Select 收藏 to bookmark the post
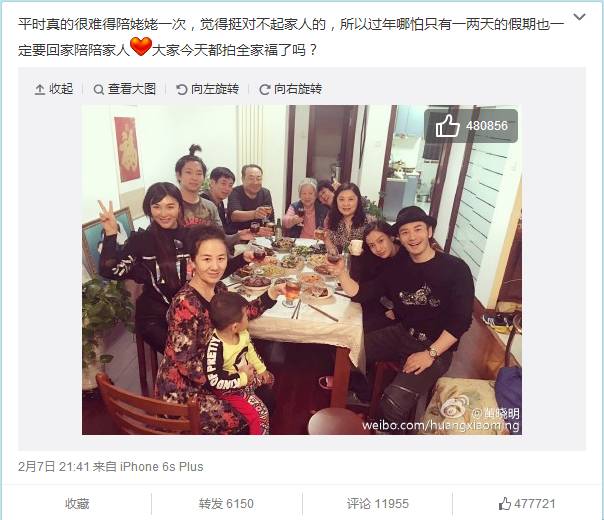The height and width of the screenshot is (520, 604). [x=77, y=503]
